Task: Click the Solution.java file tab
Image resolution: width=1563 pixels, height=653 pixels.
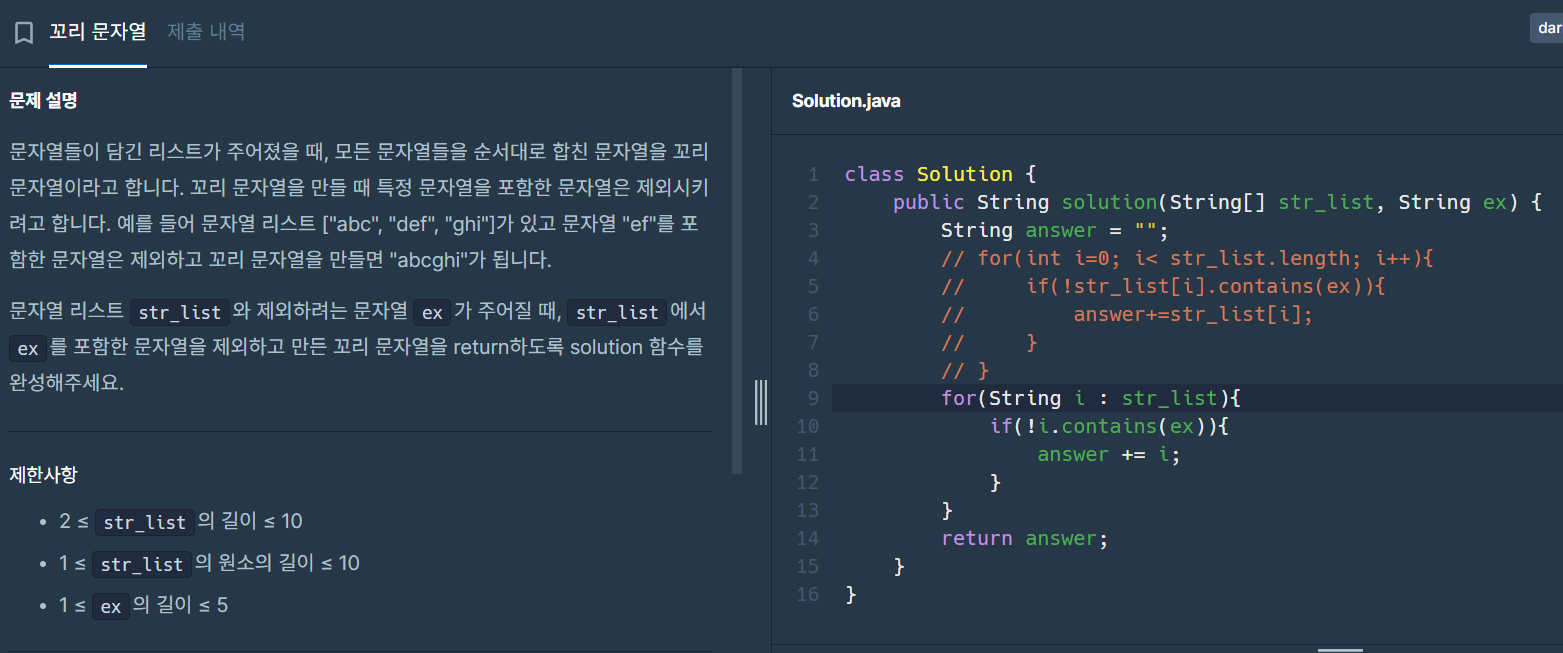Action: pyautogui.click(x=846, y=101)
